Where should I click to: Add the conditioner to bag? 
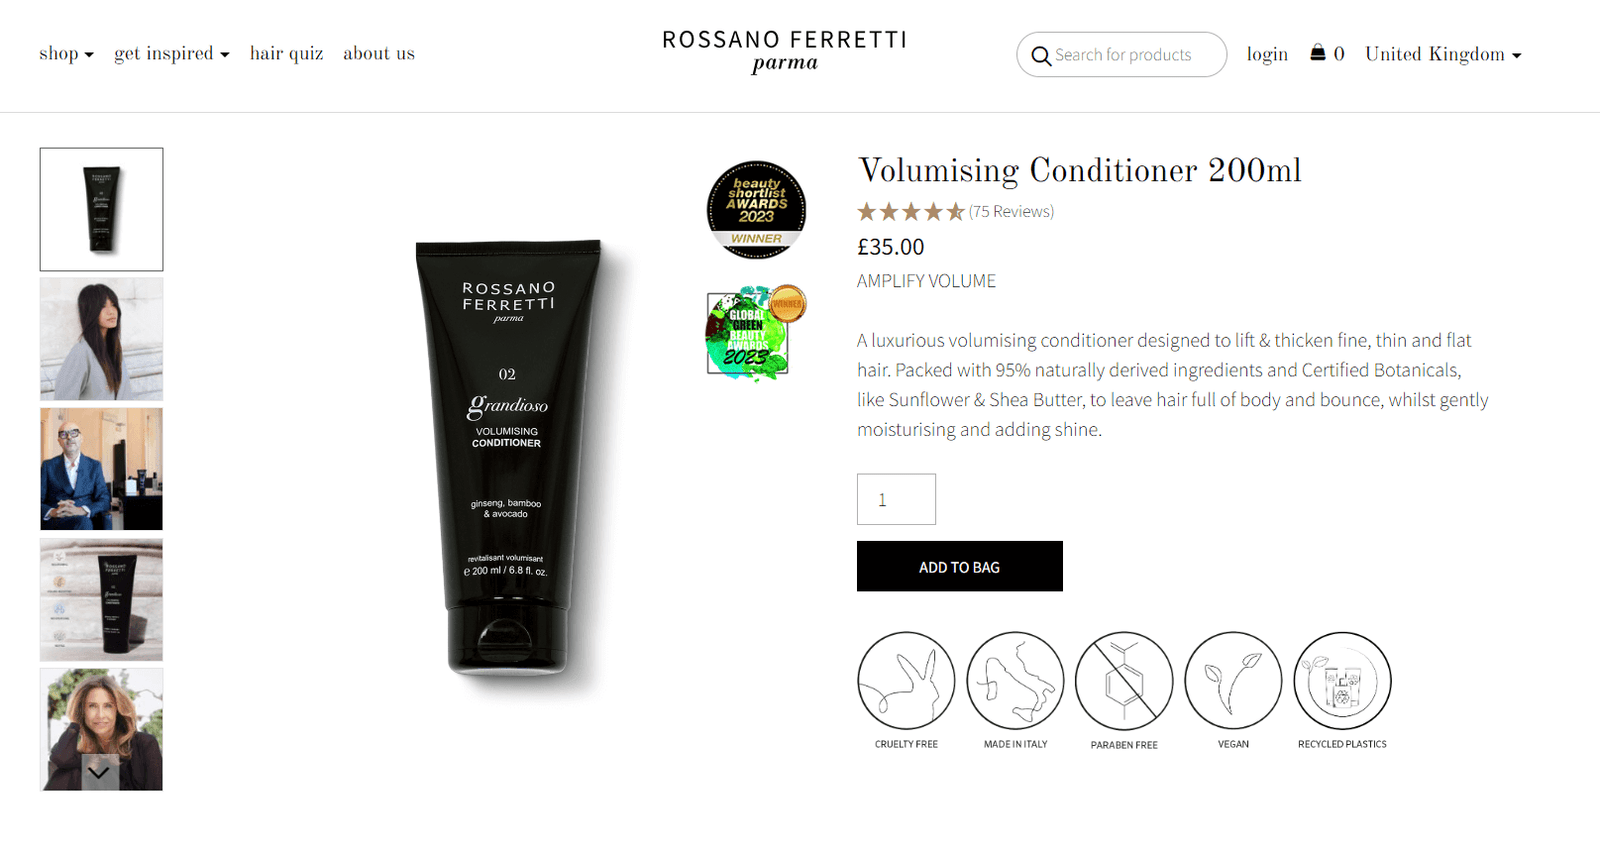tap(960, 566)
